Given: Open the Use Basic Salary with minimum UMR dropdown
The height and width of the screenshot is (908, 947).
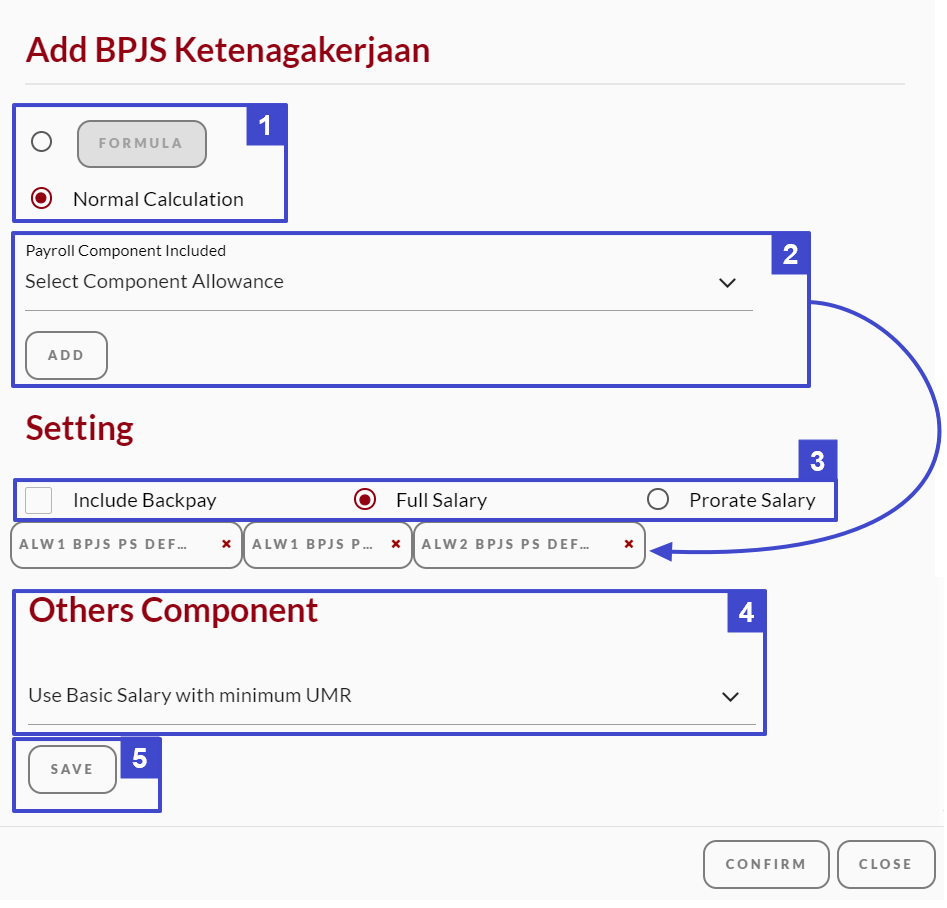Looking at the screenshot, I should 391,696.
